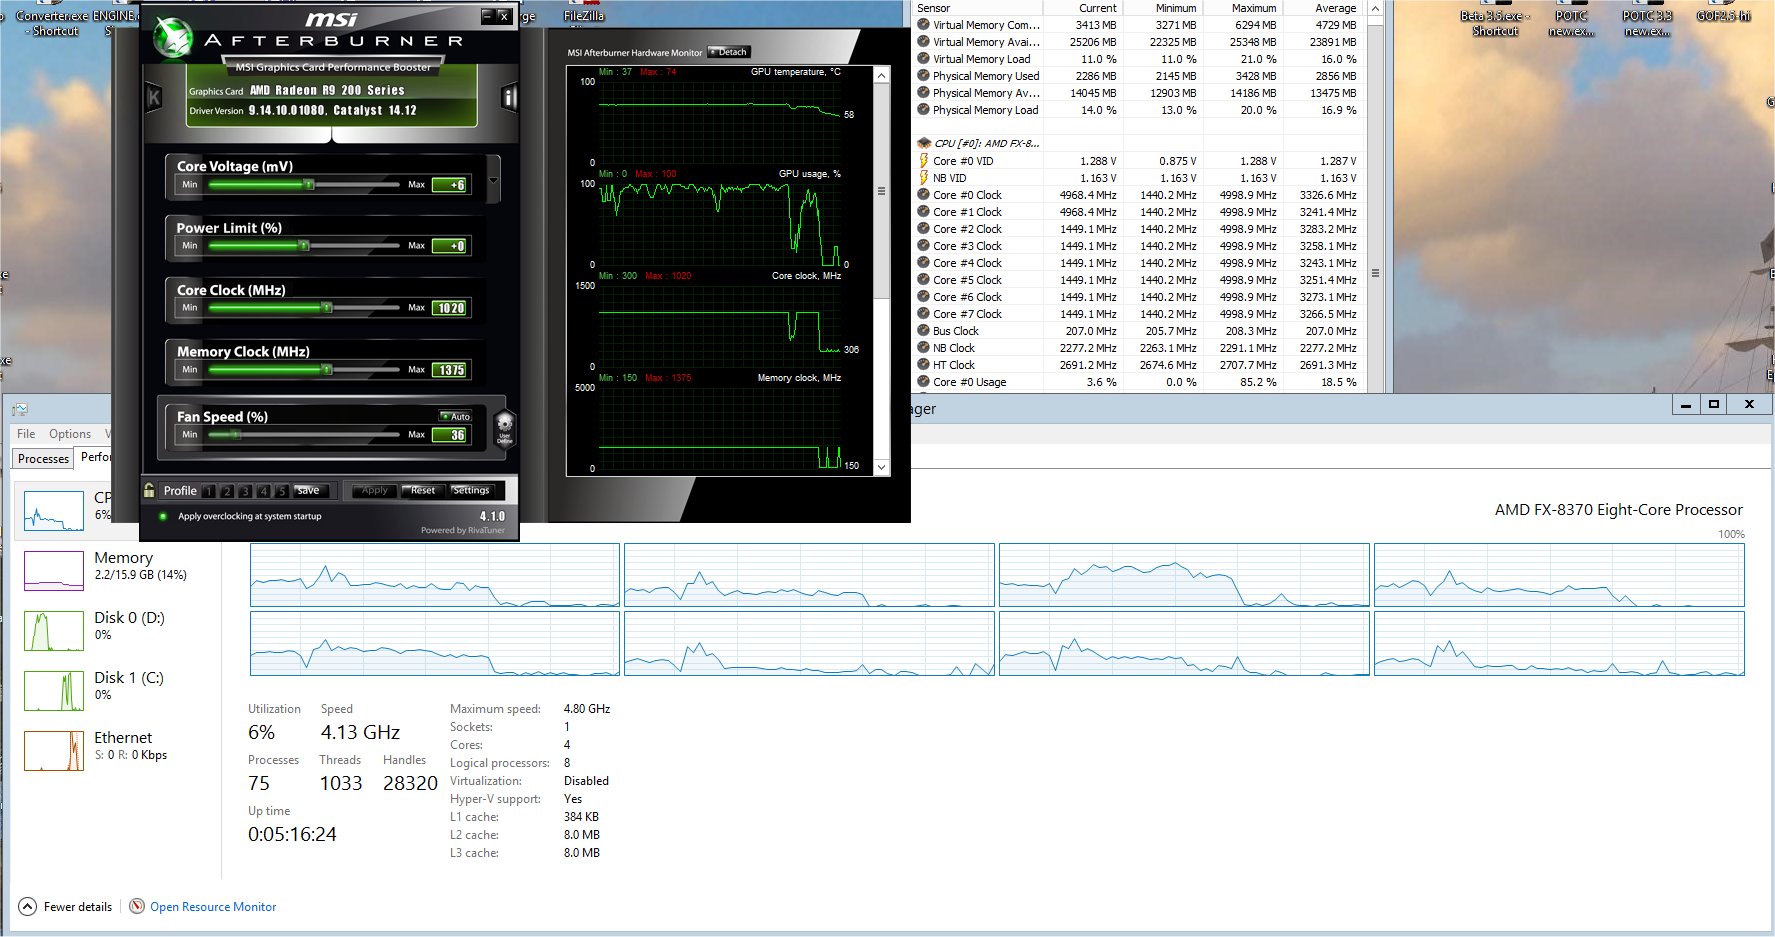This screenshot has width=1775, height=937.
Task: Expand the Core Voltage dropdown arrow
Action: pos(493,181)
